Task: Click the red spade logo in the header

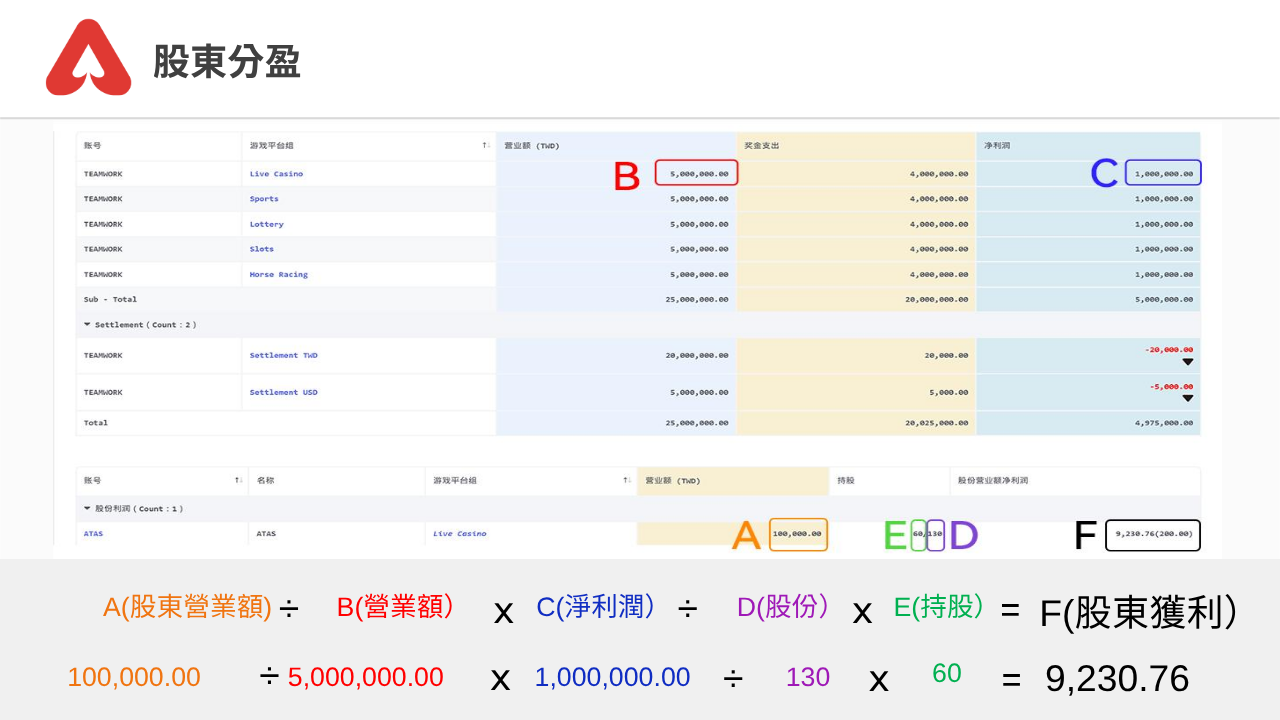Action: (x=88, y=57)
